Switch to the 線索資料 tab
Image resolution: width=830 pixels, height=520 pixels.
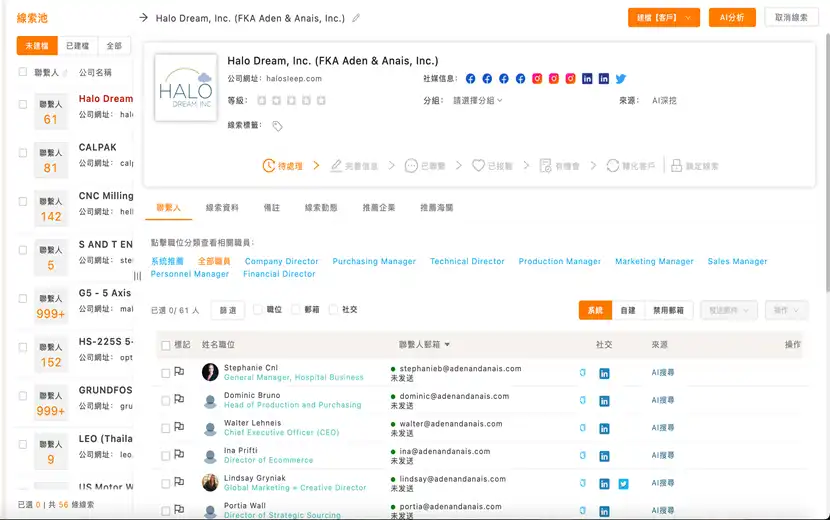[x=222, y=208]
